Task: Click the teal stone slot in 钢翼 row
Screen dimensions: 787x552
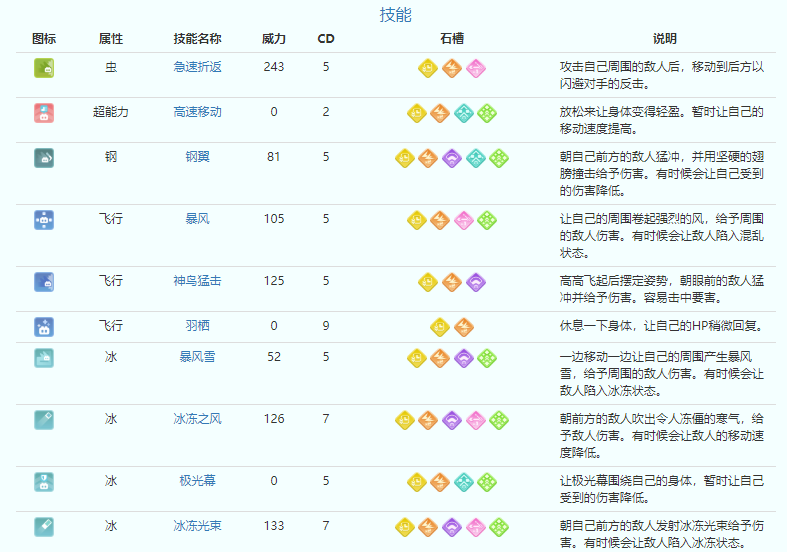Action: pyautogui.click(x=475, y=158)
